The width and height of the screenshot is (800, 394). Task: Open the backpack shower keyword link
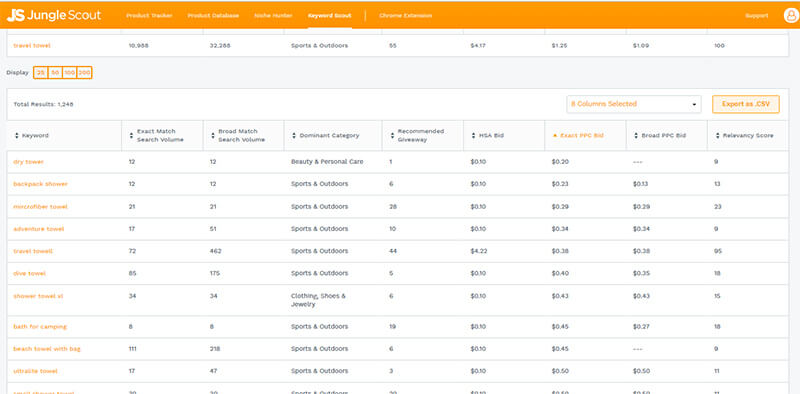click(40, 184)
